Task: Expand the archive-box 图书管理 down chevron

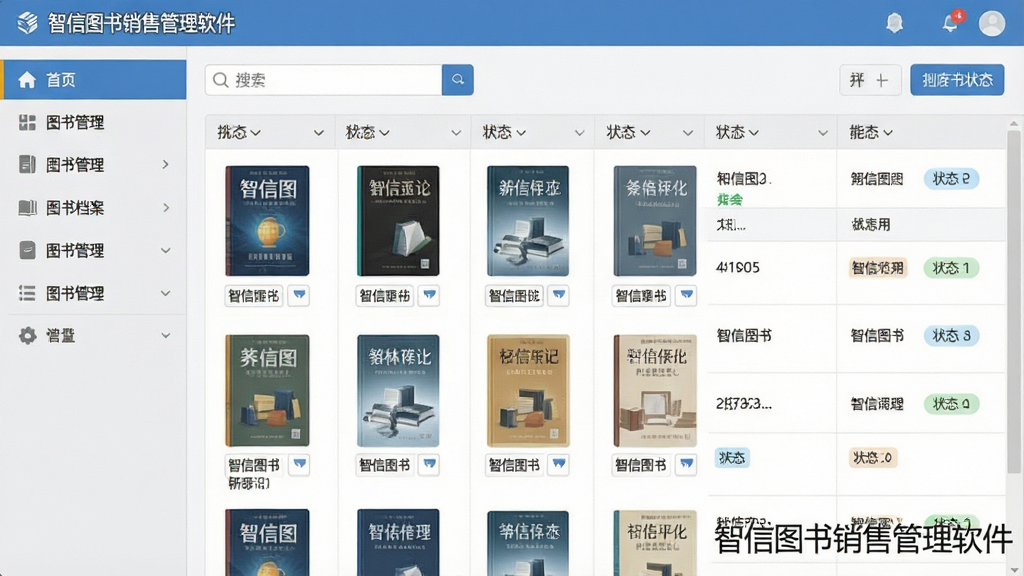Action: coord(166,250)
